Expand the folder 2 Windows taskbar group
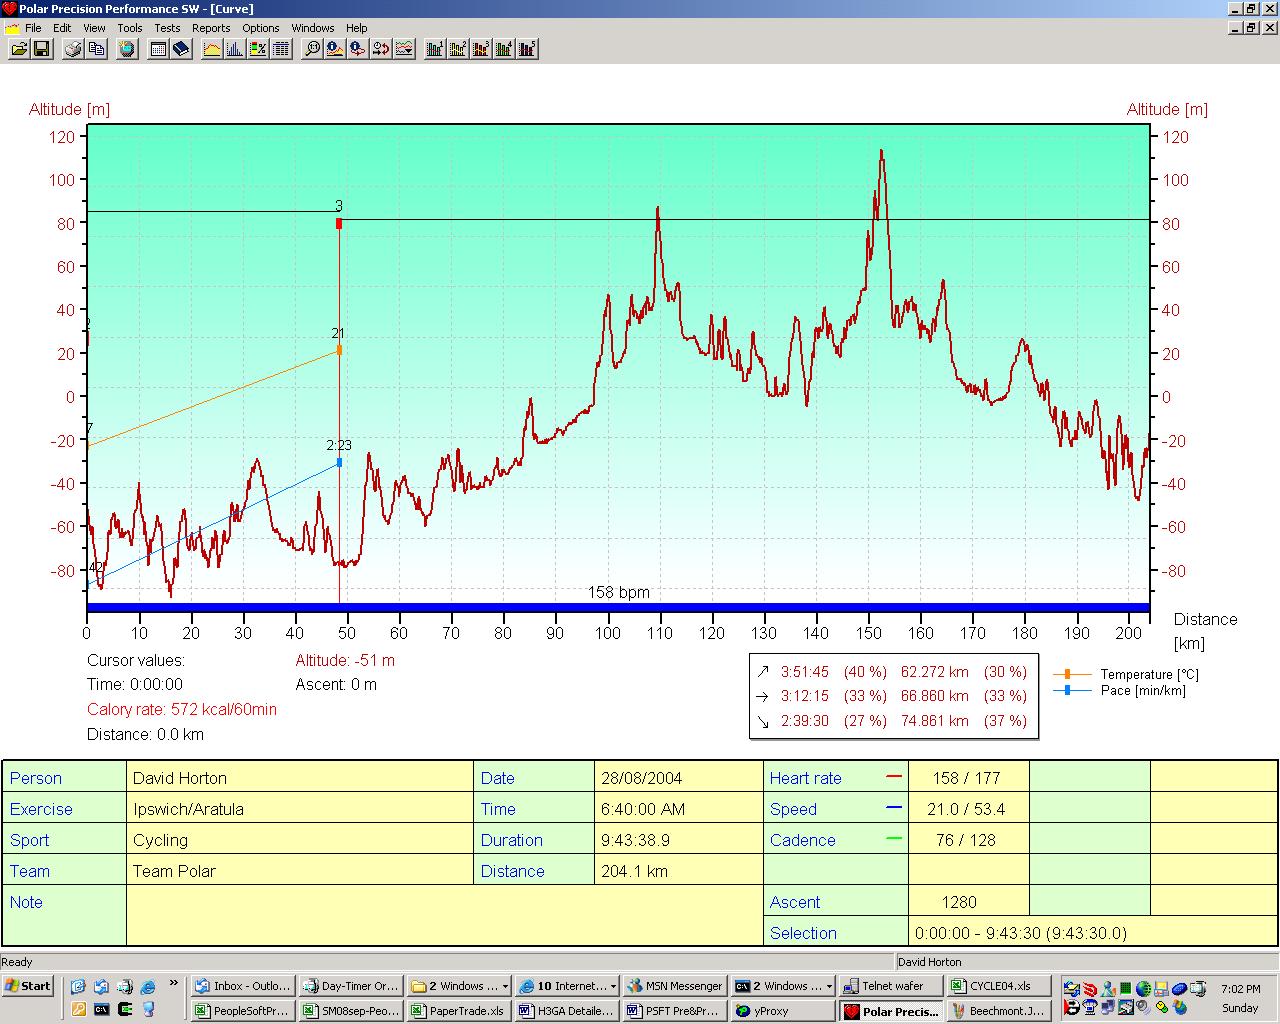Screen dimensions: 1280x1024 click(459, 986)
